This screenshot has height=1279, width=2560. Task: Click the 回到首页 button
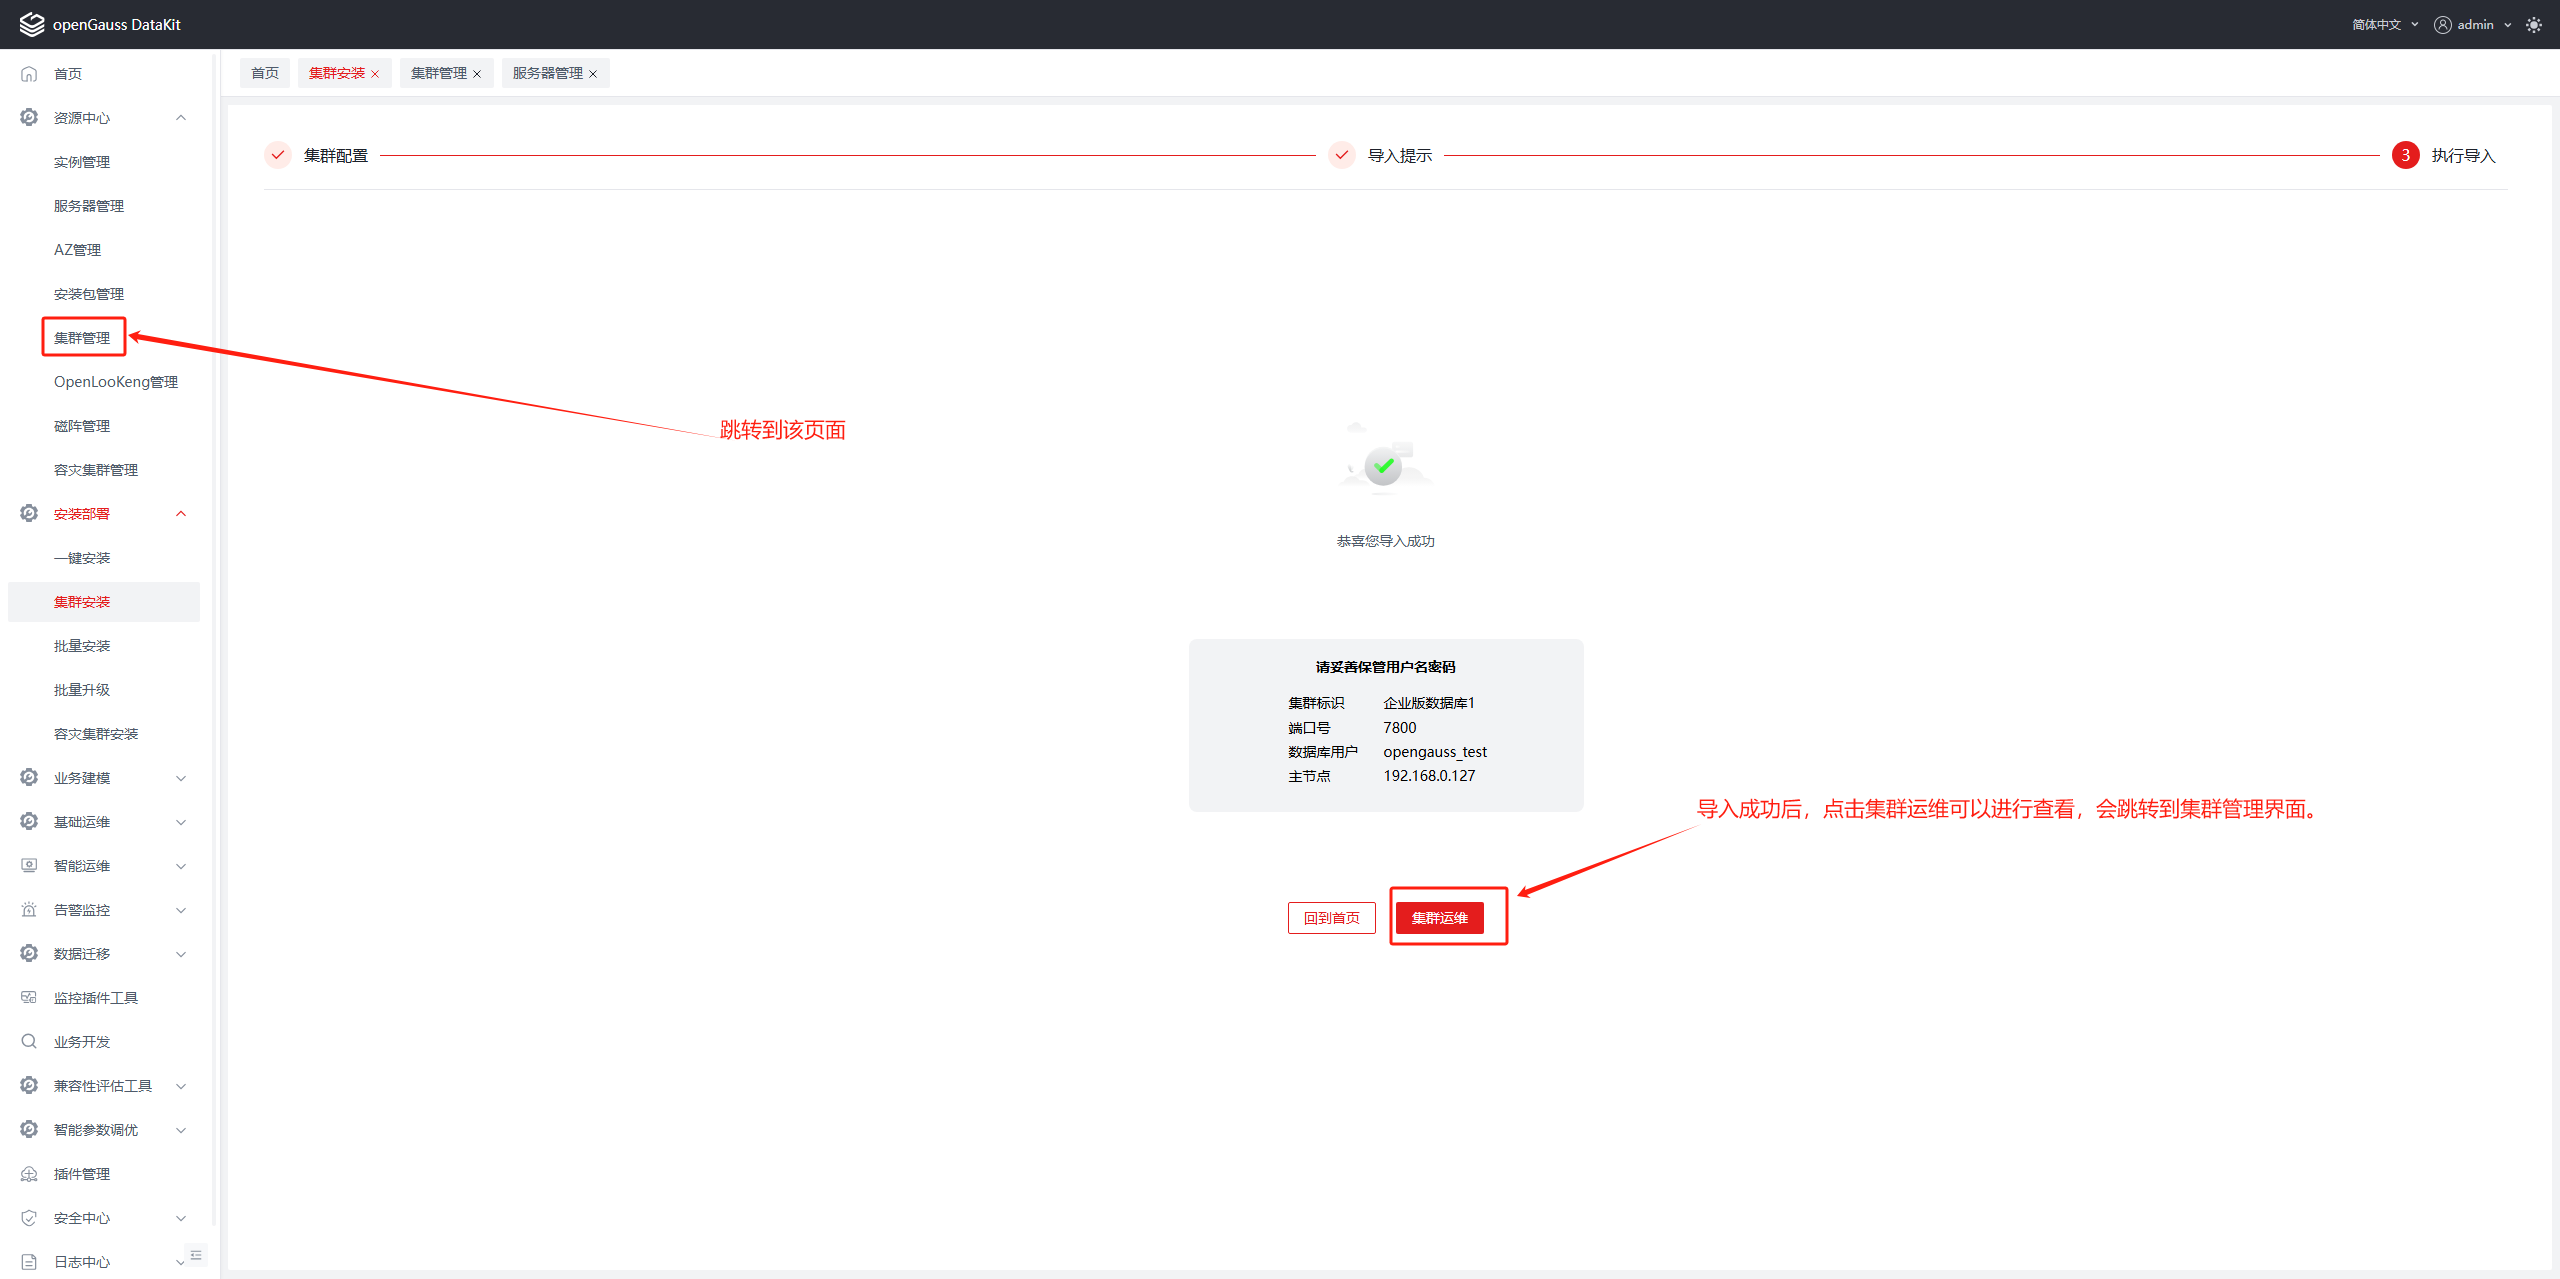coord(1331,918)
